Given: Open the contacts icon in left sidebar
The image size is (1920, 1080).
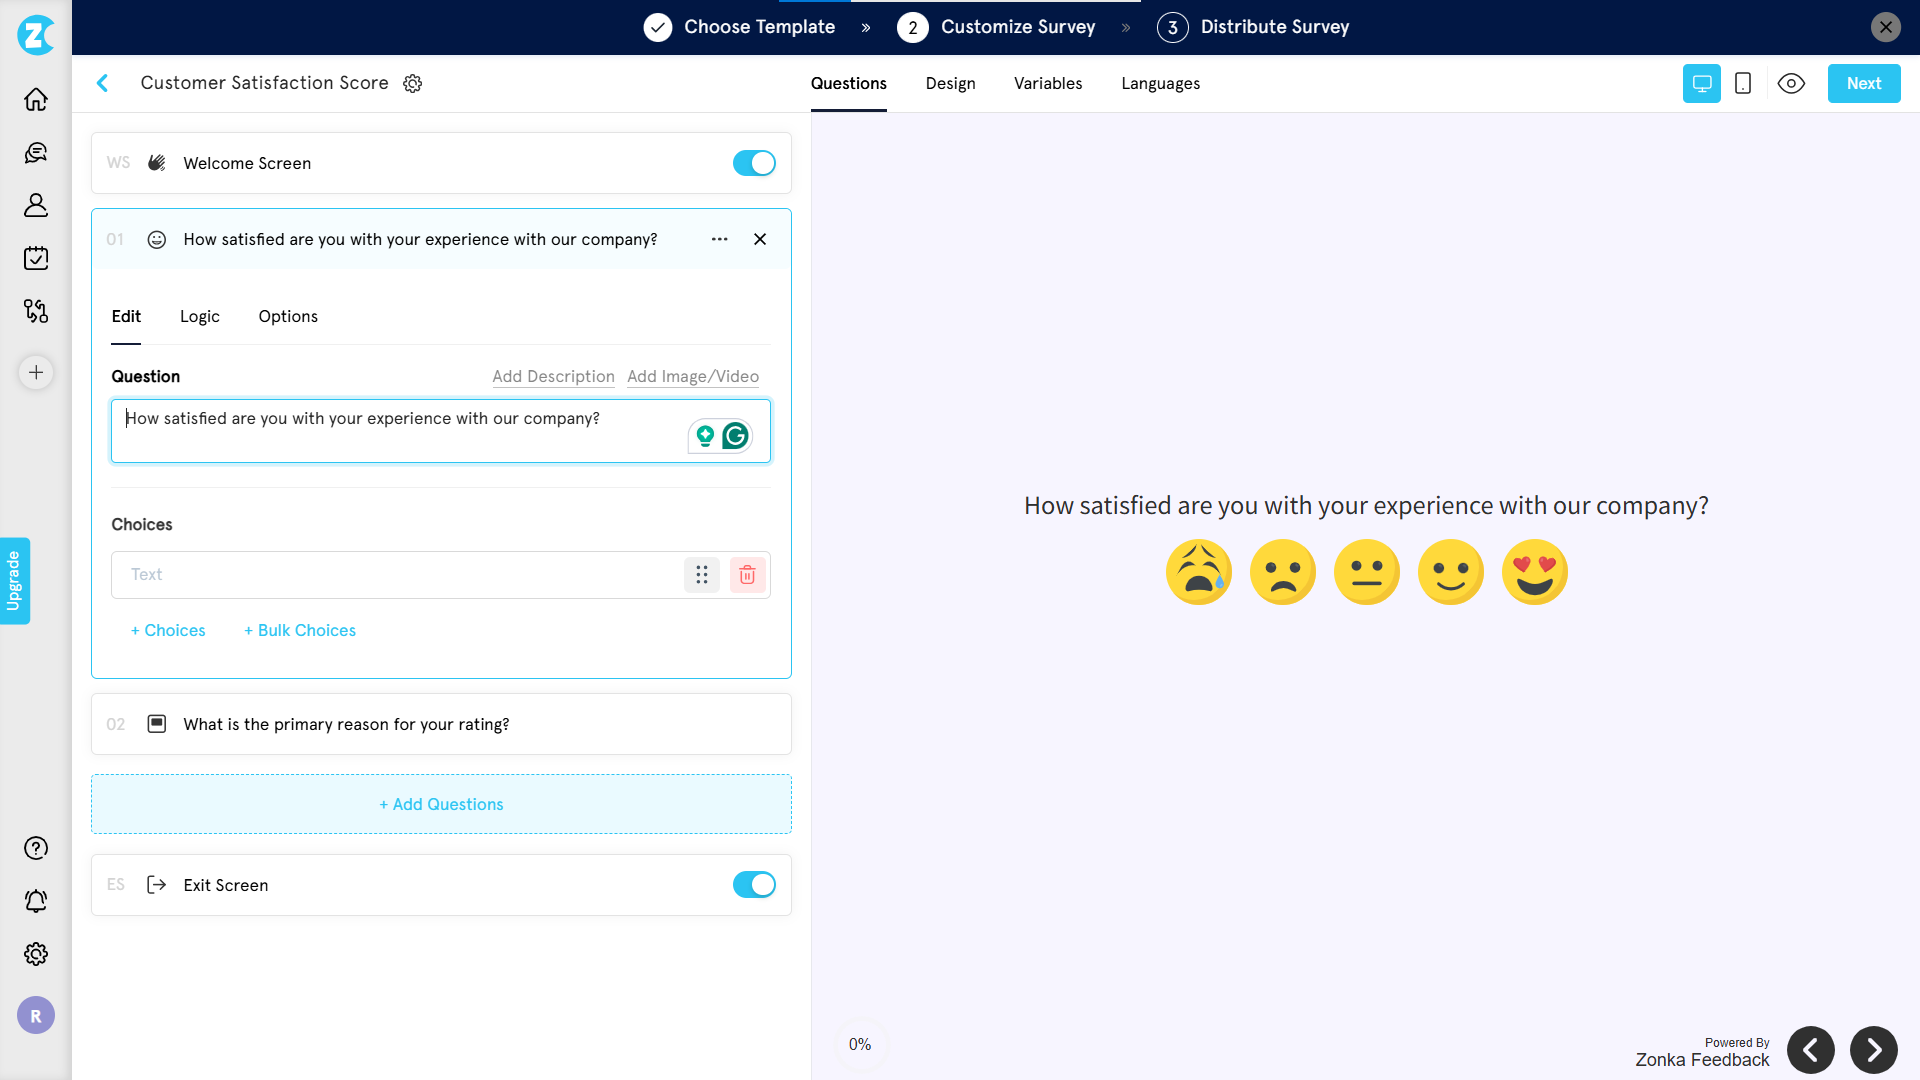Looking at the screenshot, I should click(x=36, y=205).
